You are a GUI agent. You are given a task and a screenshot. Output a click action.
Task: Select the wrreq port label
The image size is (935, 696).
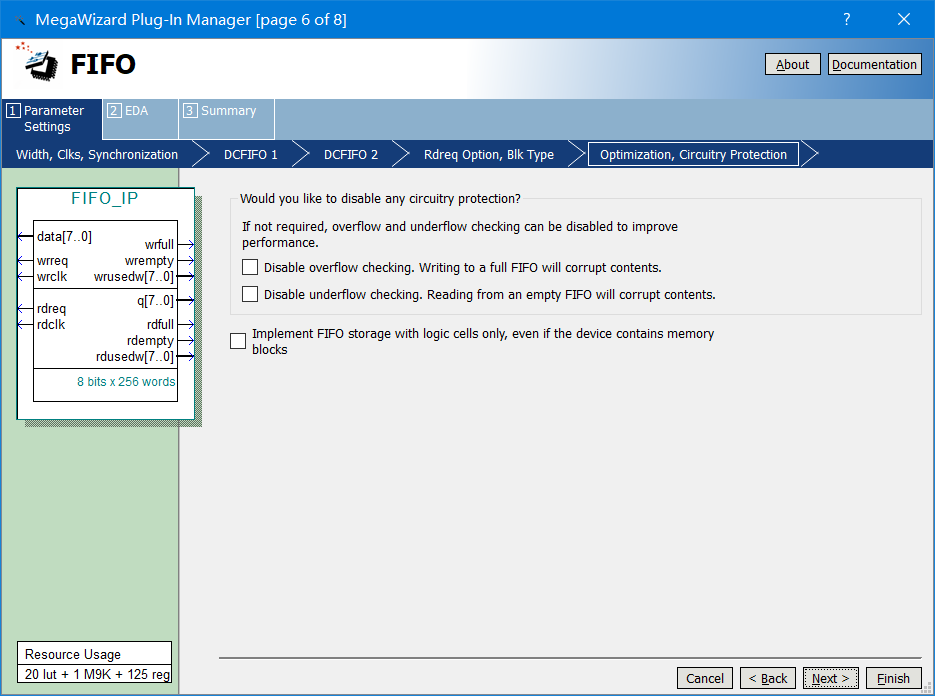52,261
